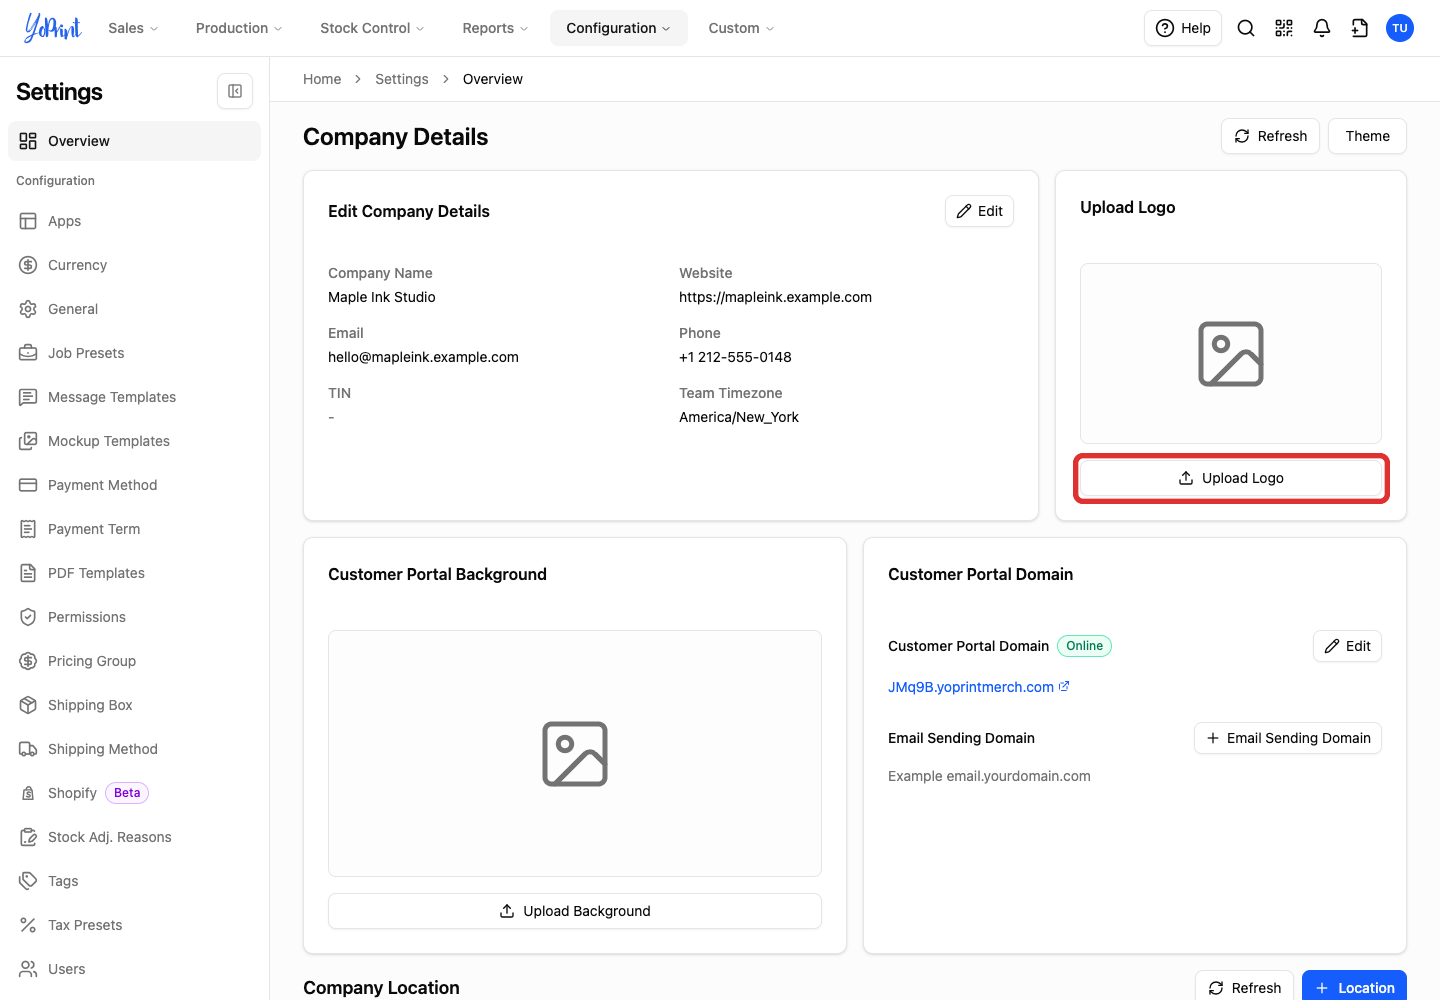Open Currency settings in sidebar
The width and height of the screenshot is (1440, 1000).
tap(134, 265)
